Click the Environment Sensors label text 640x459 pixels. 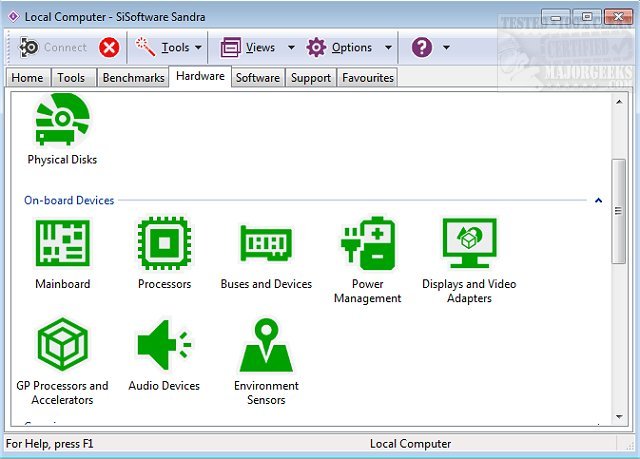click(x=266, y=392)
